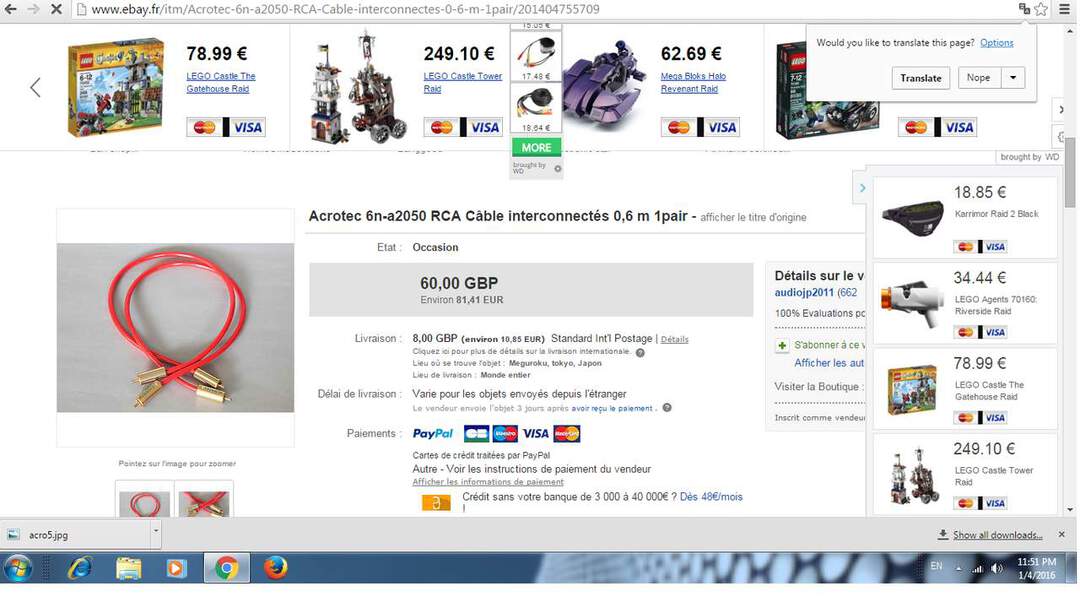This screenshot has width=1080, height=608.
Task: Launch Internet Explorer from taskbar
Action: 81,568
